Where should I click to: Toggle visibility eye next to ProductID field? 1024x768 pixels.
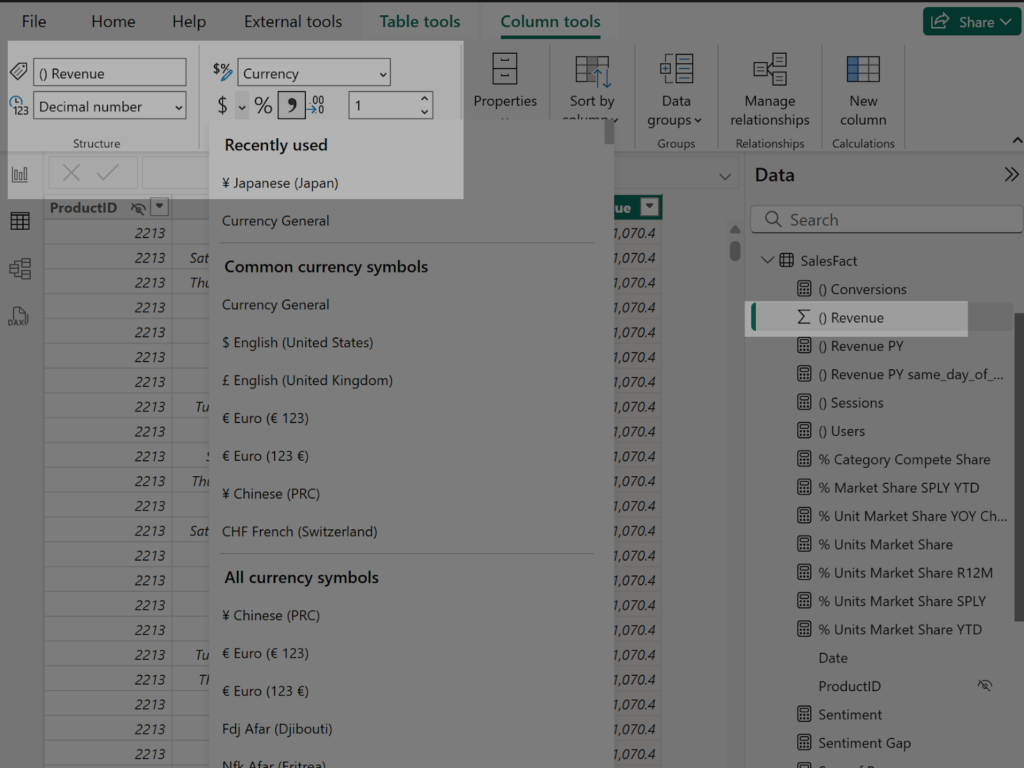point(985,686)
